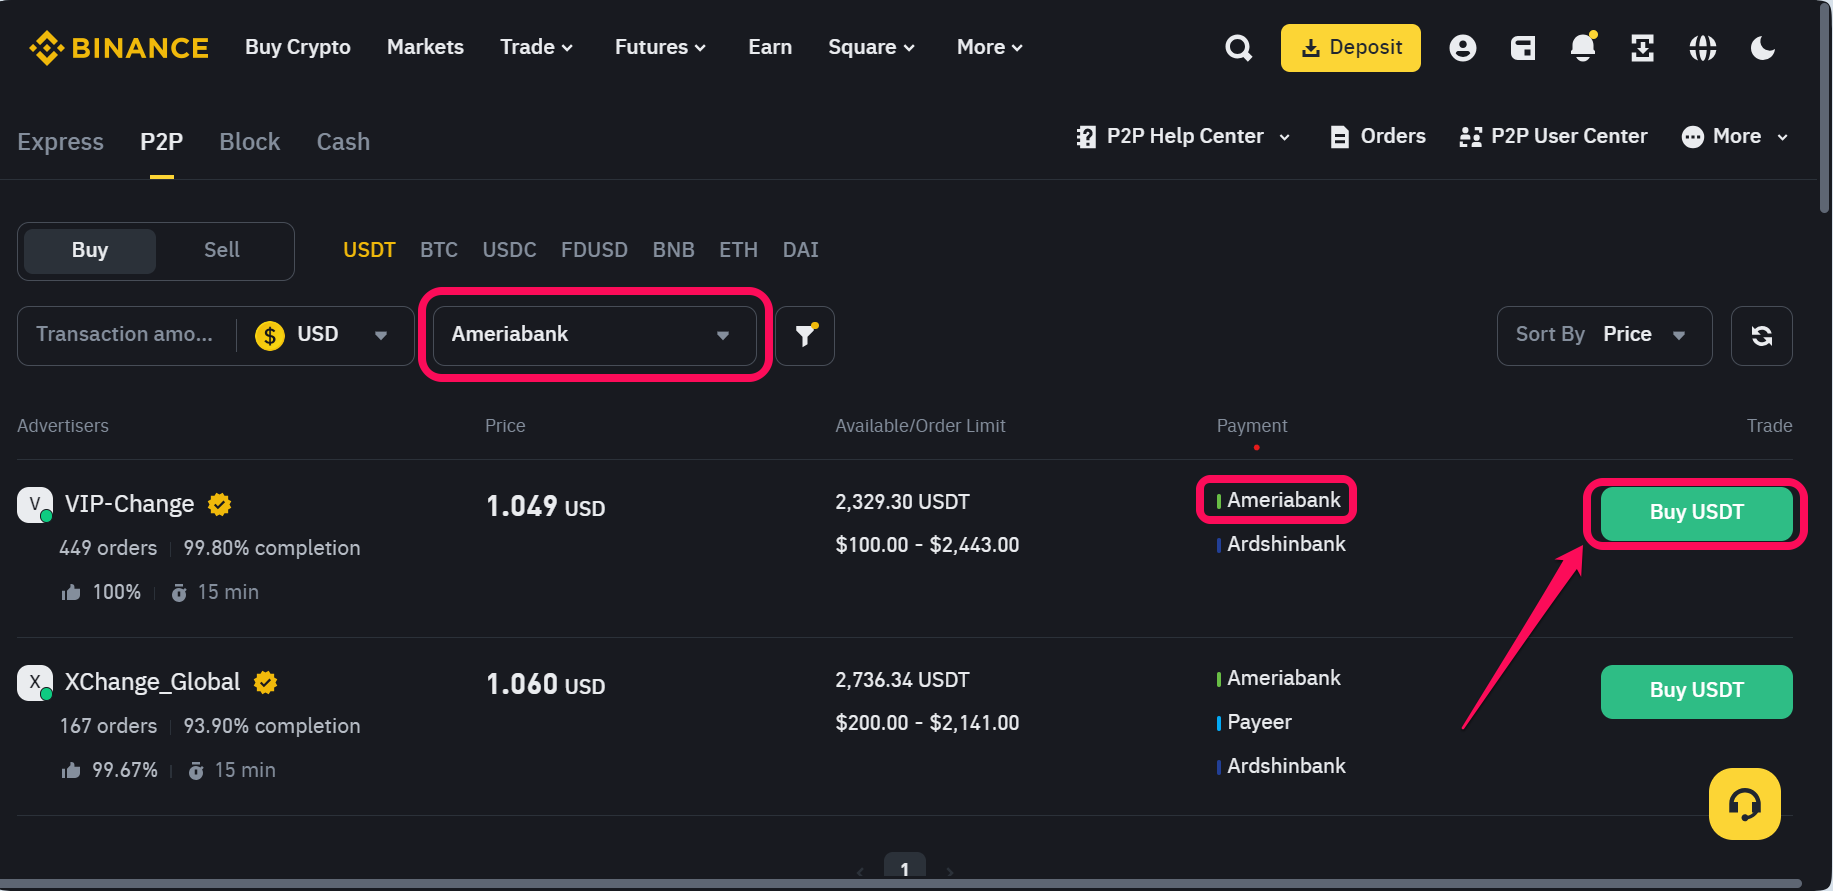The height and width of the screenshot is (891, 1833).
Task: Refresh the ad list with the refresh icon
Action: [1762, 336]
